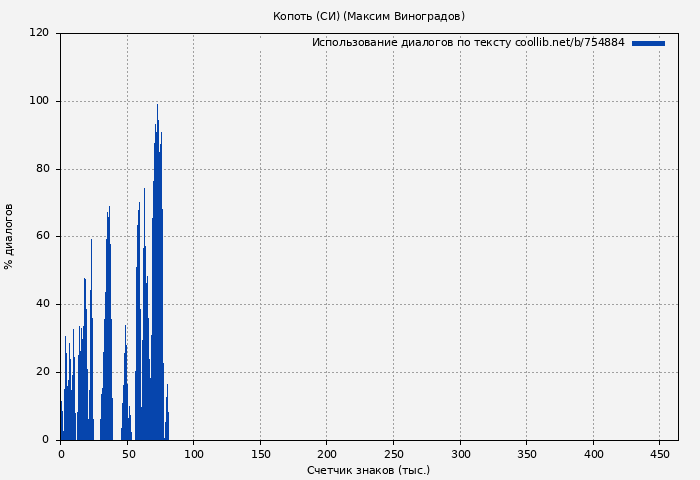The image size is (700, 480).
Task: Click the y-axis tick label 60
Action: tap(42, 237)
